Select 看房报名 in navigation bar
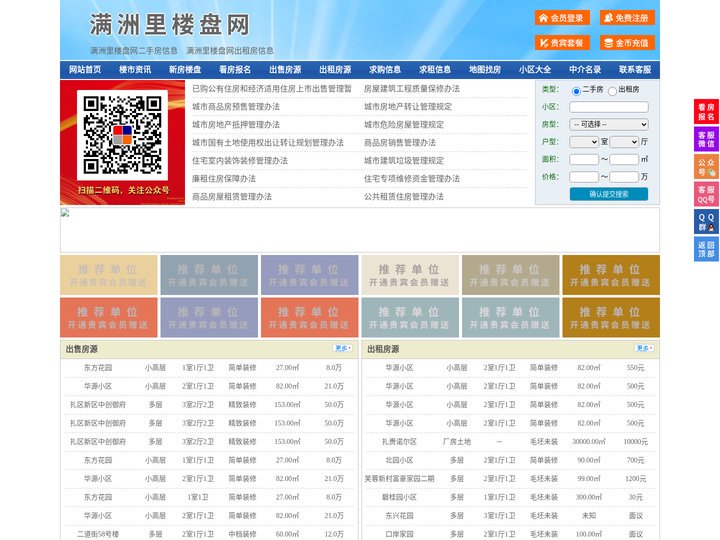Screen dimensions: 720x540 [235, 70]
